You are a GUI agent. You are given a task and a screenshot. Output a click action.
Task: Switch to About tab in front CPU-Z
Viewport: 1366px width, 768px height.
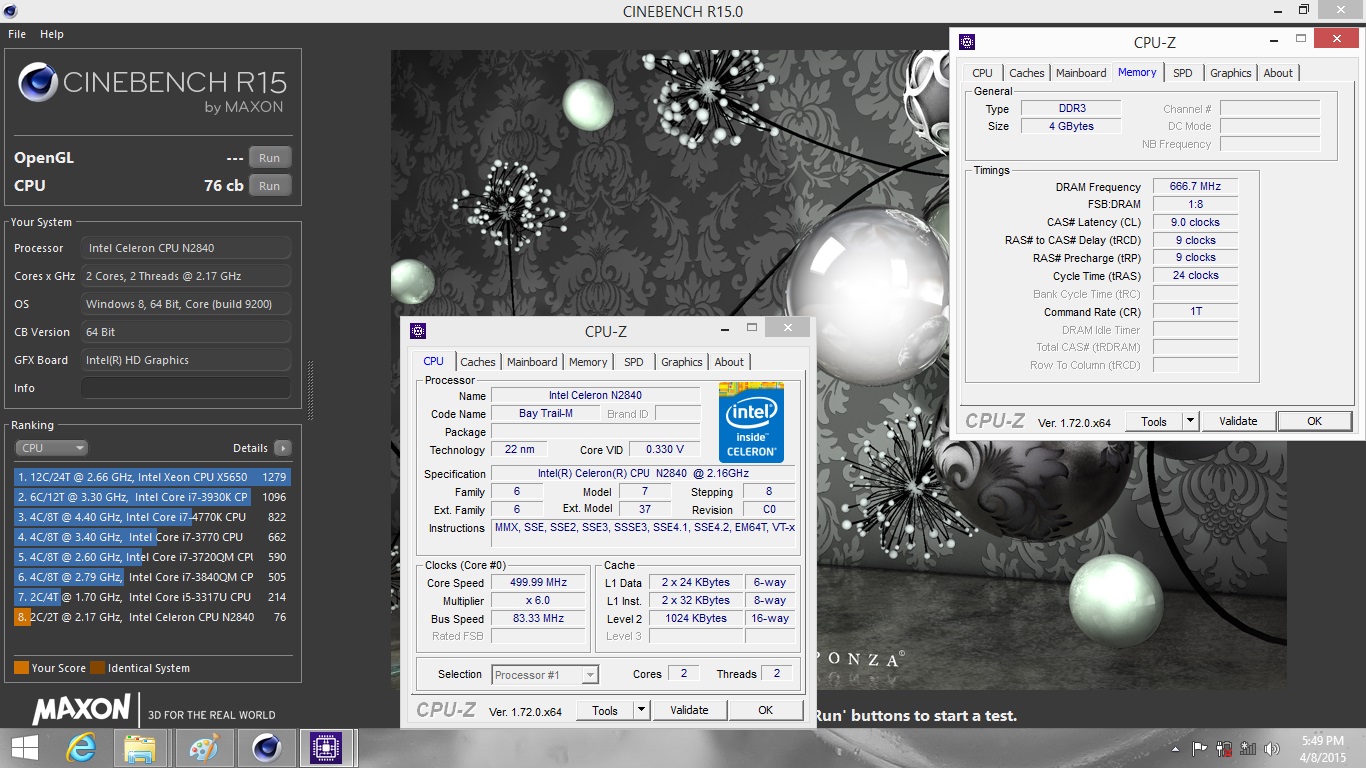tap(729, 362)
